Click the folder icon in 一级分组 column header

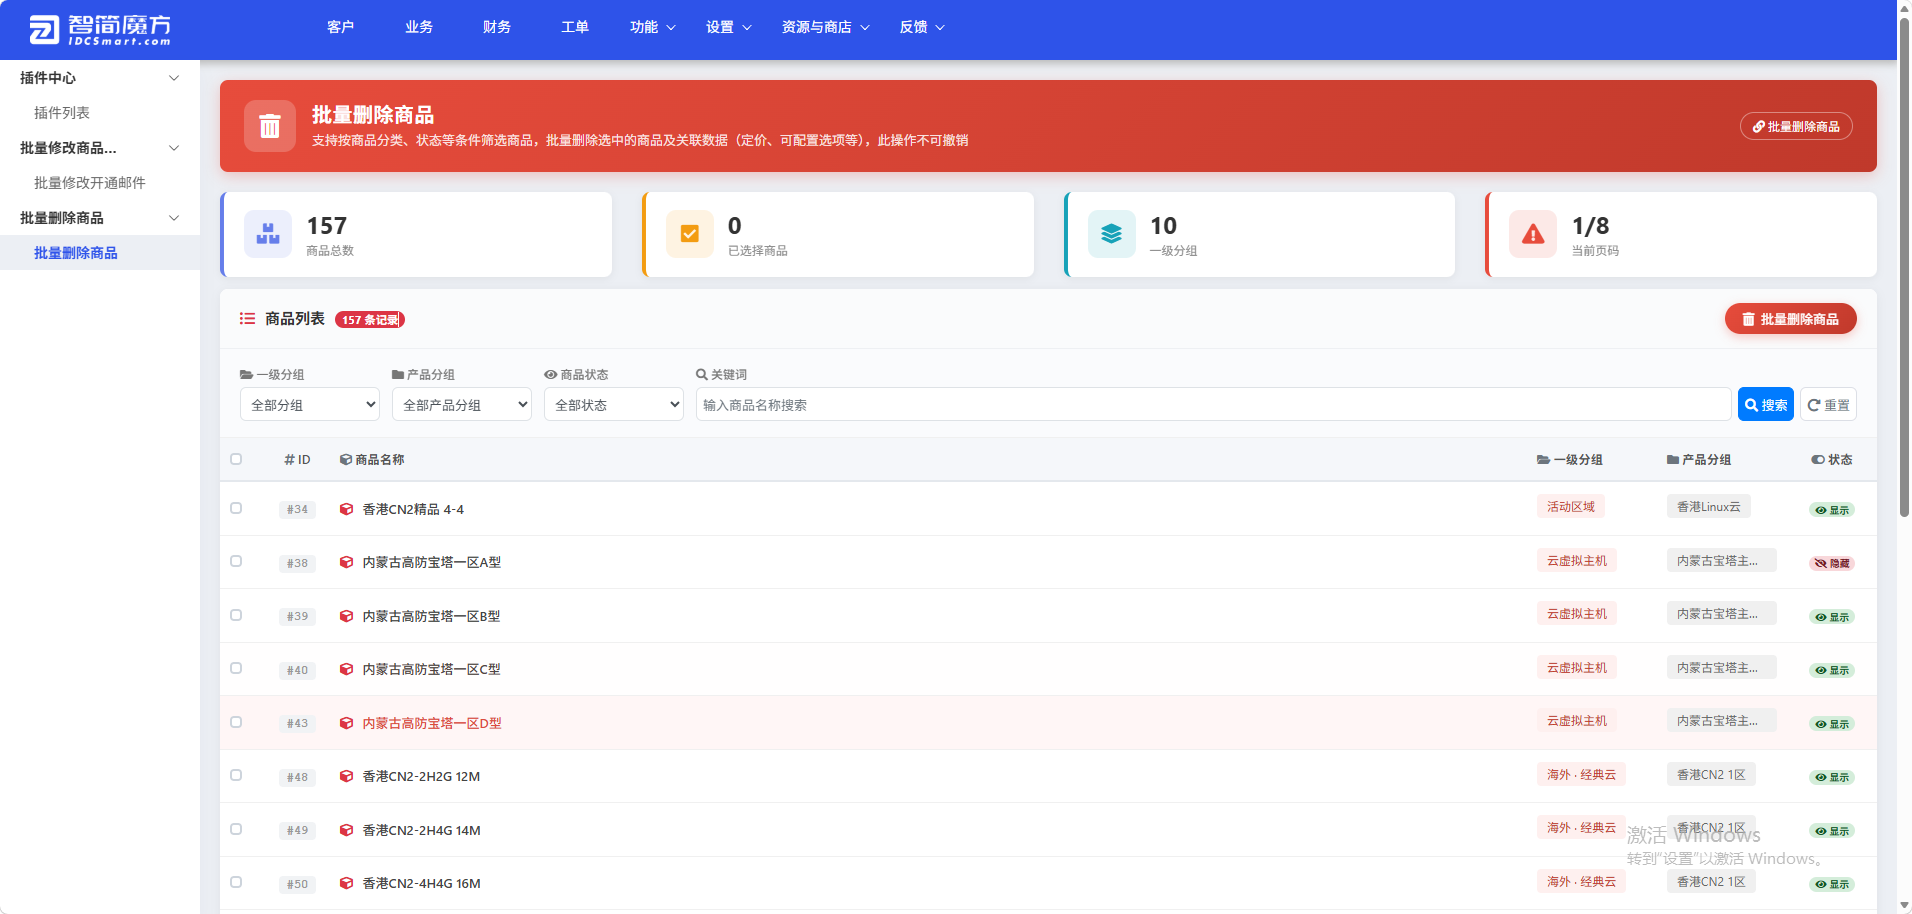click(1543, 460)
